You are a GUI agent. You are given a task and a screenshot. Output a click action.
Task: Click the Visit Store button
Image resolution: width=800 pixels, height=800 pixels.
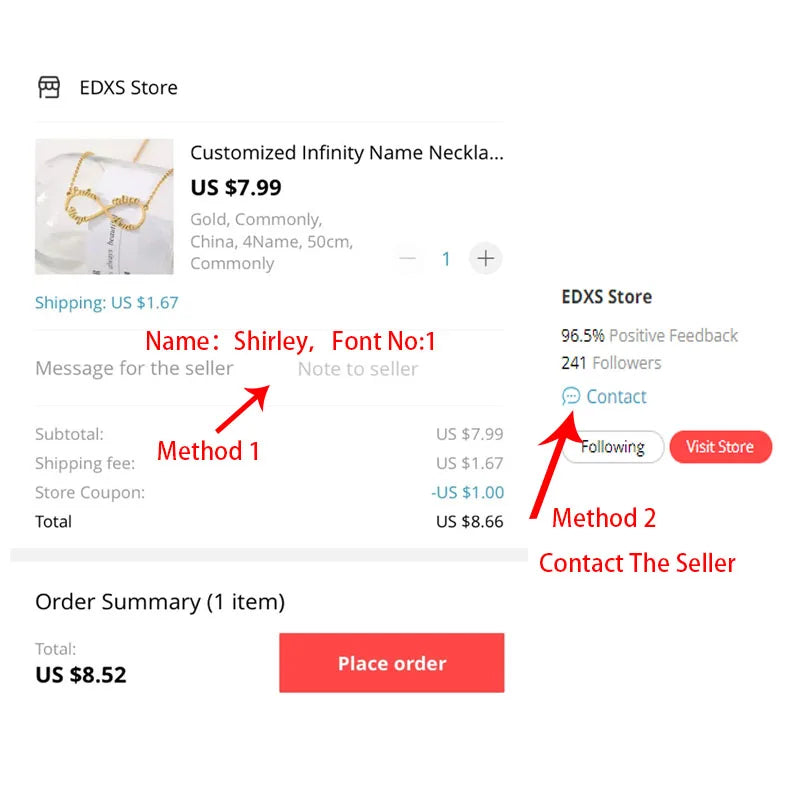coord(720,447)
